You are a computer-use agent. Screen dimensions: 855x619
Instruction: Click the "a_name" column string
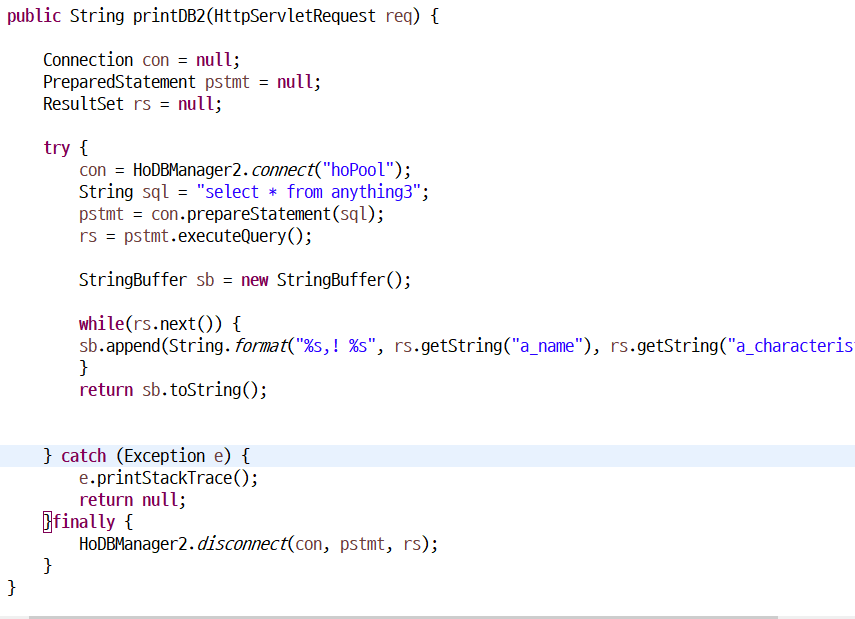547,346
